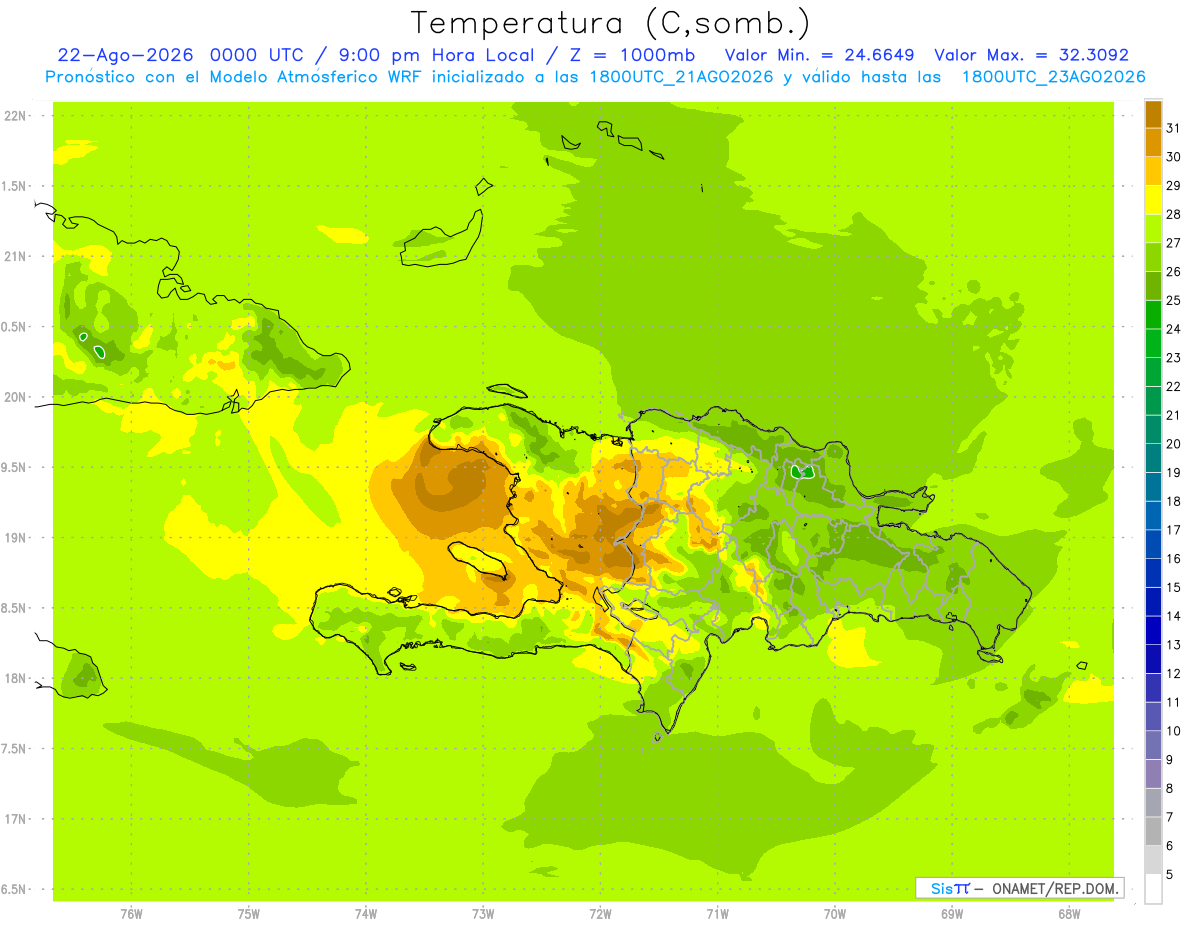This screenshot has height=927, width=1200.
Task: Click the colorbar label '19'
Action: [x=1173, y=472]
